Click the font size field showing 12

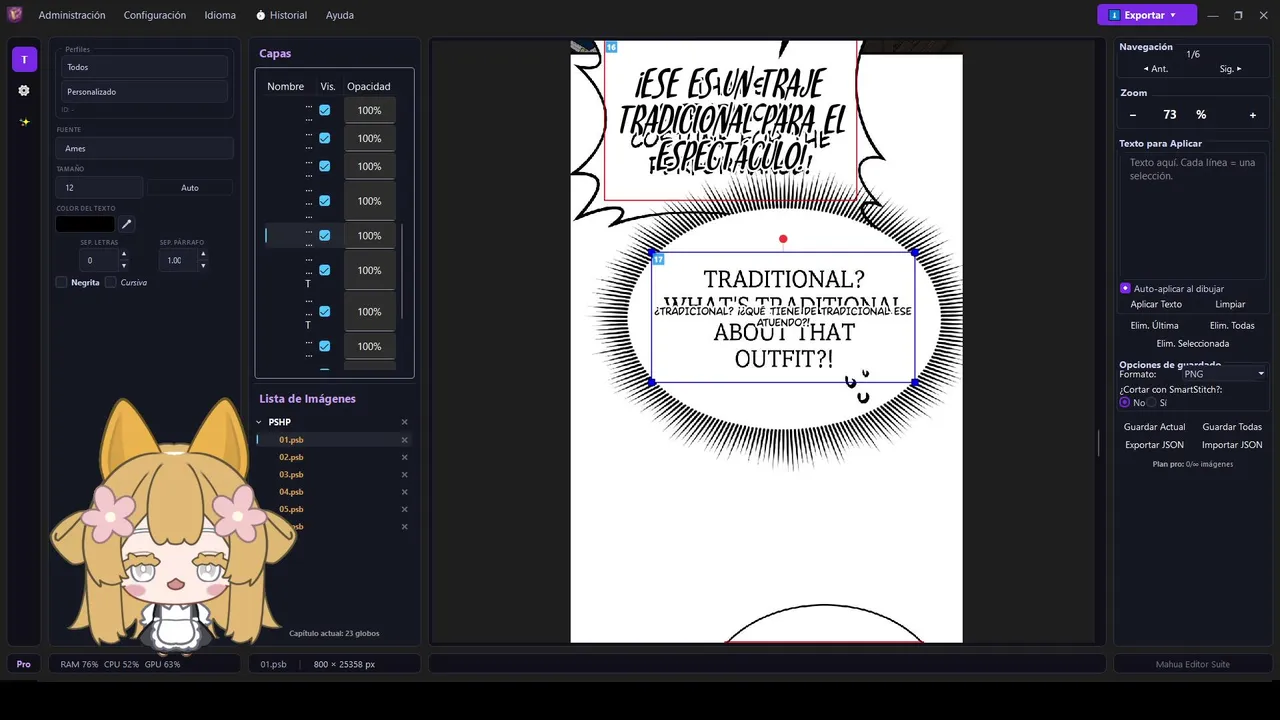pyautogui.click(x=100, y=188)
